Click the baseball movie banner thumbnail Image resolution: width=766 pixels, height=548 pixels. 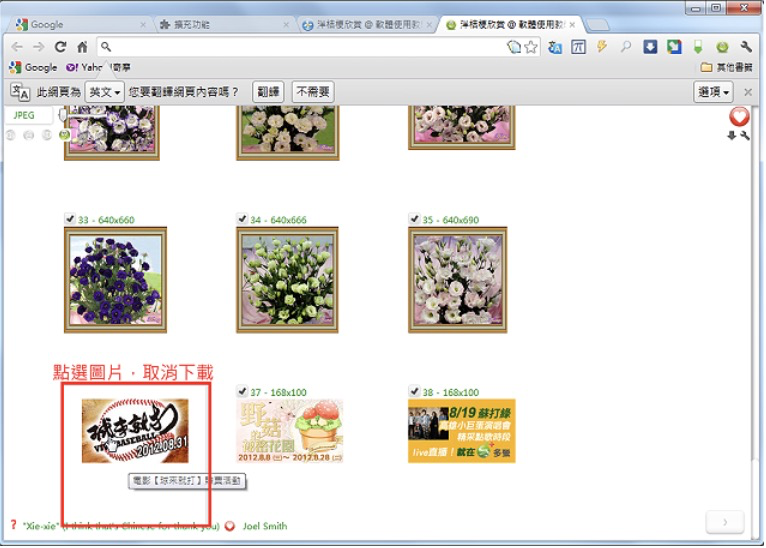tap(134, 431)
